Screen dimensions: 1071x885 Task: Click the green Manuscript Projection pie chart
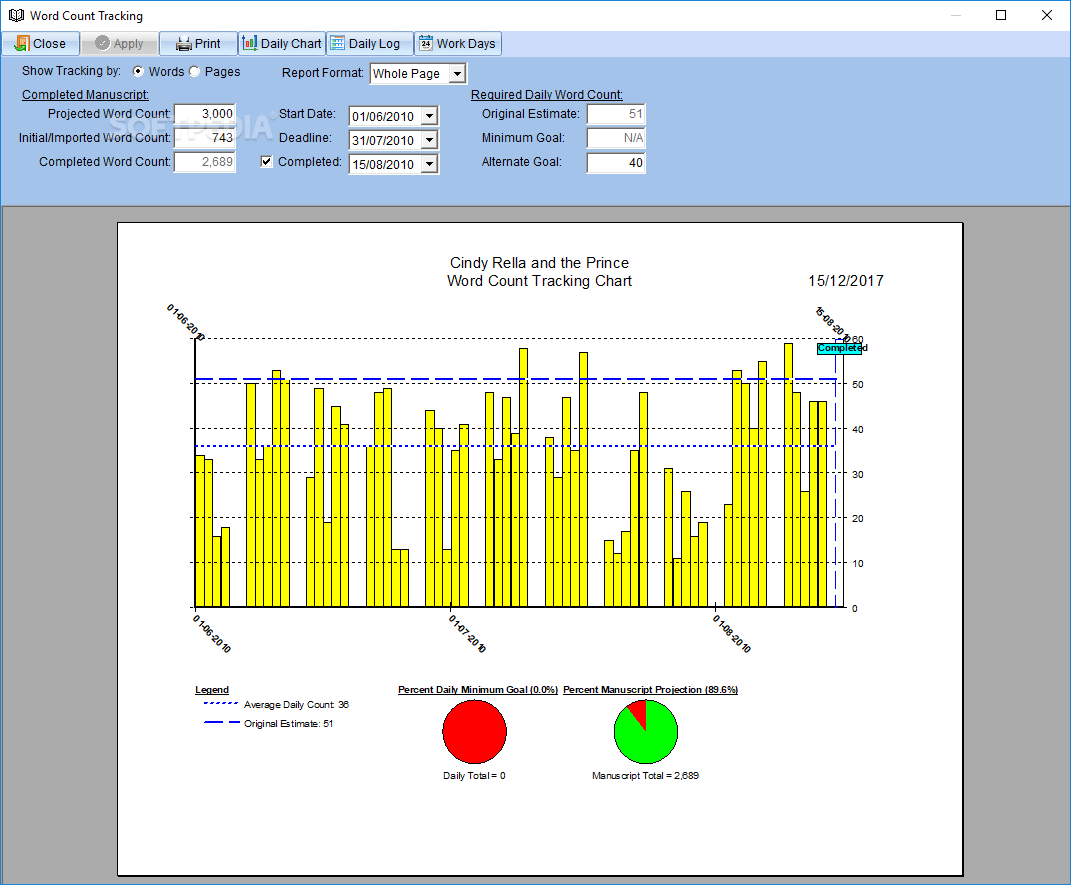point(646,731)
